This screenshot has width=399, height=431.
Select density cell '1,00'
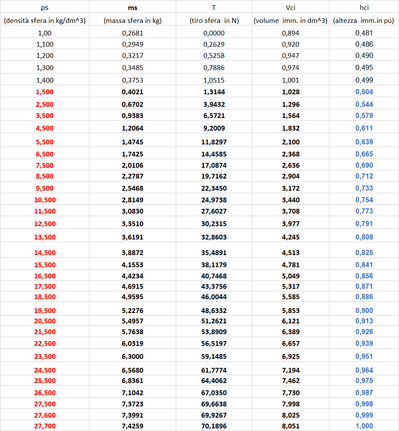(45, 33)
